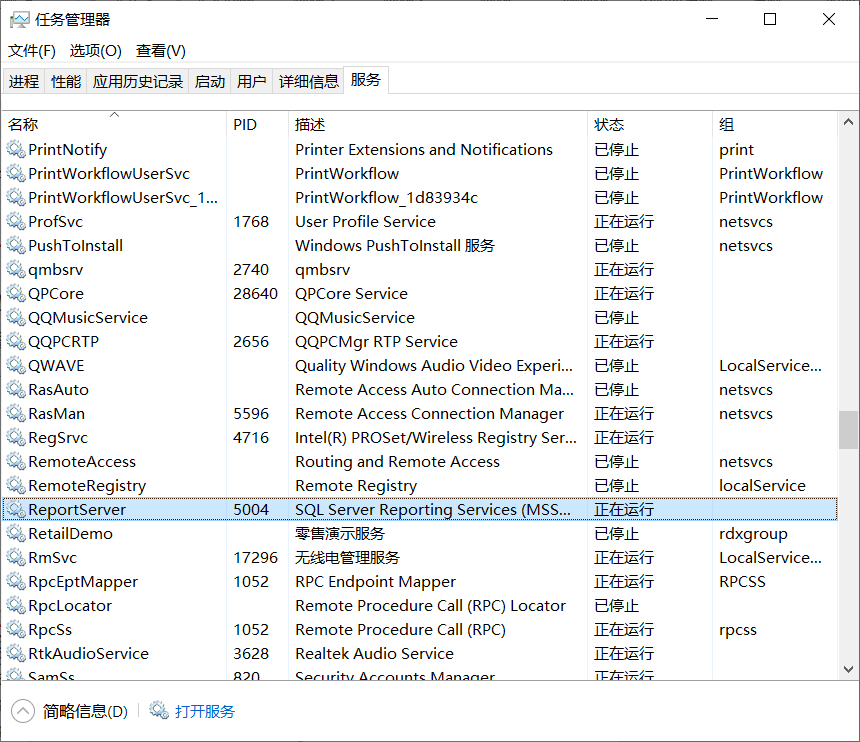The image size is (860, 742).
Task: Click the 打开服务 link
Action: click(205, 712)
